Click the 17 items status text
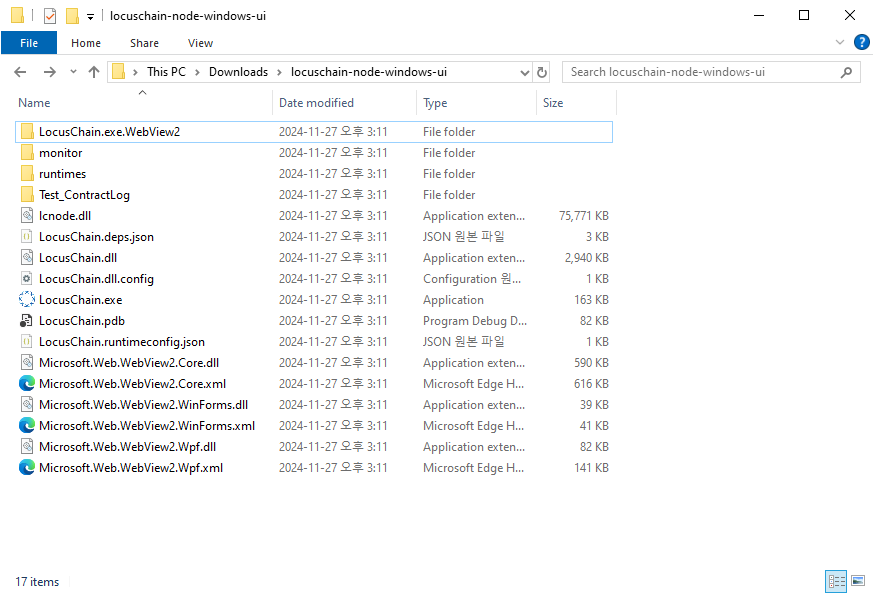The image size is (874, 594). coord(37,582)
